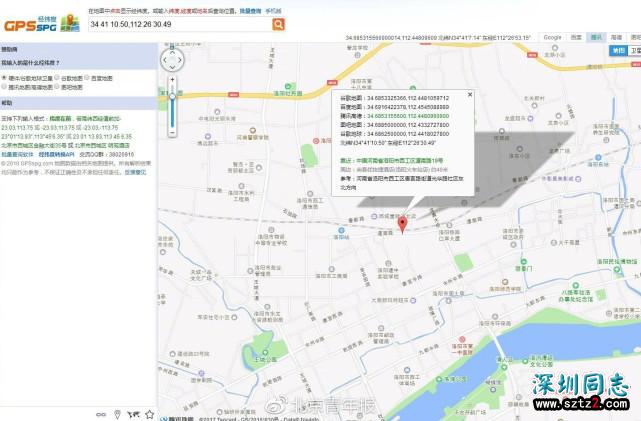
Task: Open the 批量查询 link above the search box
Action: 250,11
